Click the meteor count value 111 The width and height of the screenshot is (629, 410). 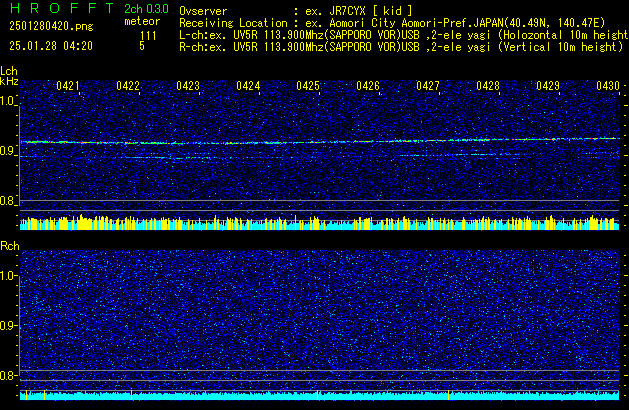[x=148, y=36]
